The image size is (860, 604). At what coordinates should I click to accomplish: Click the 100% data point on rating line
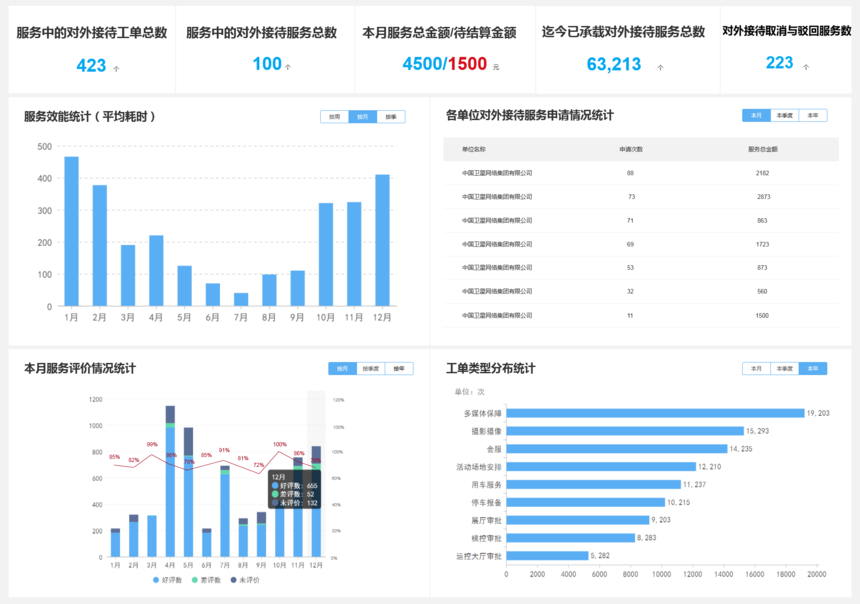tap(280, 451)
